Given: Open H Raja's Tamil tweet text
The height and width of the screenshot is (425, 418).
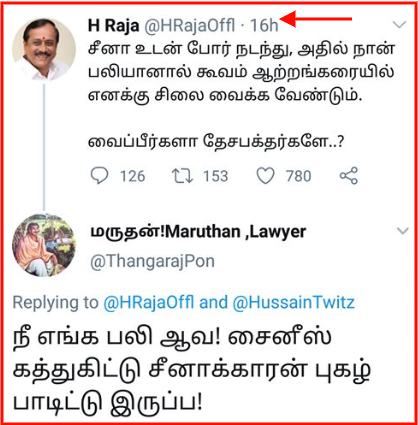Looking at the screenshot, I should [x=241, y=96].
